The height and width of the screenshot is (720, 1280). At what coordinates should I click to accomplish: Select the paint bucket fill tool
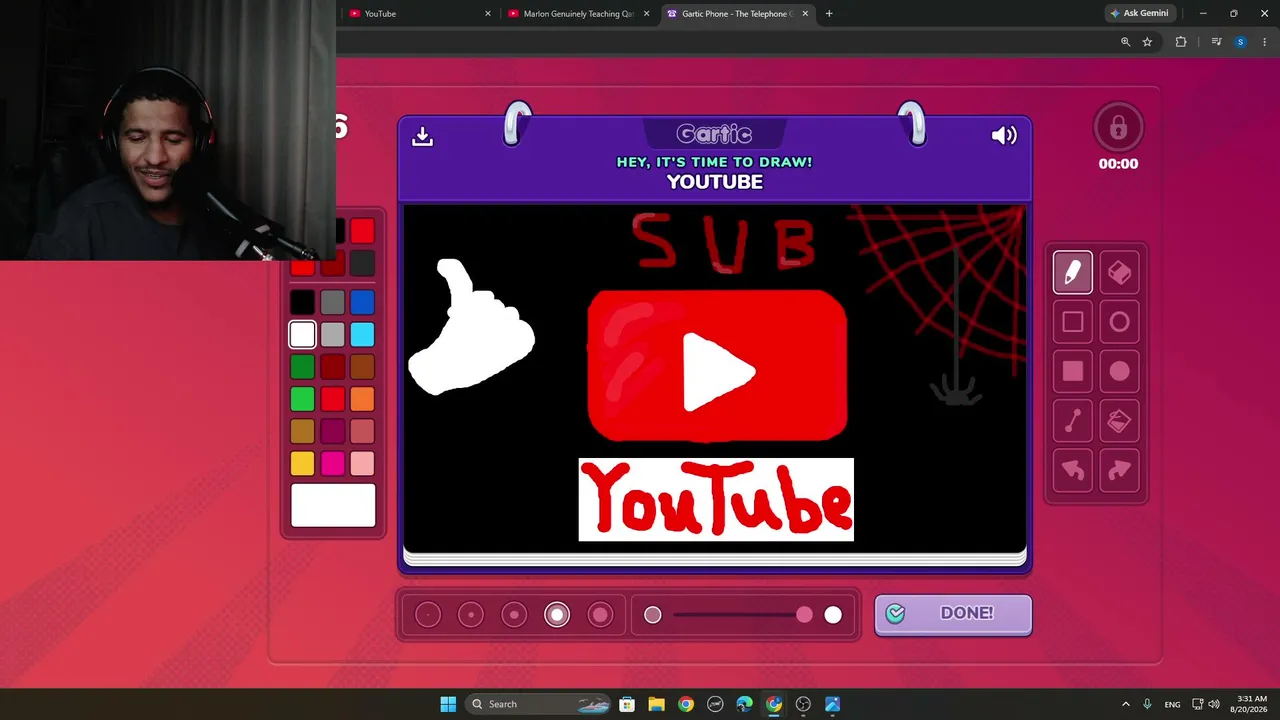tap(1119, 421)
